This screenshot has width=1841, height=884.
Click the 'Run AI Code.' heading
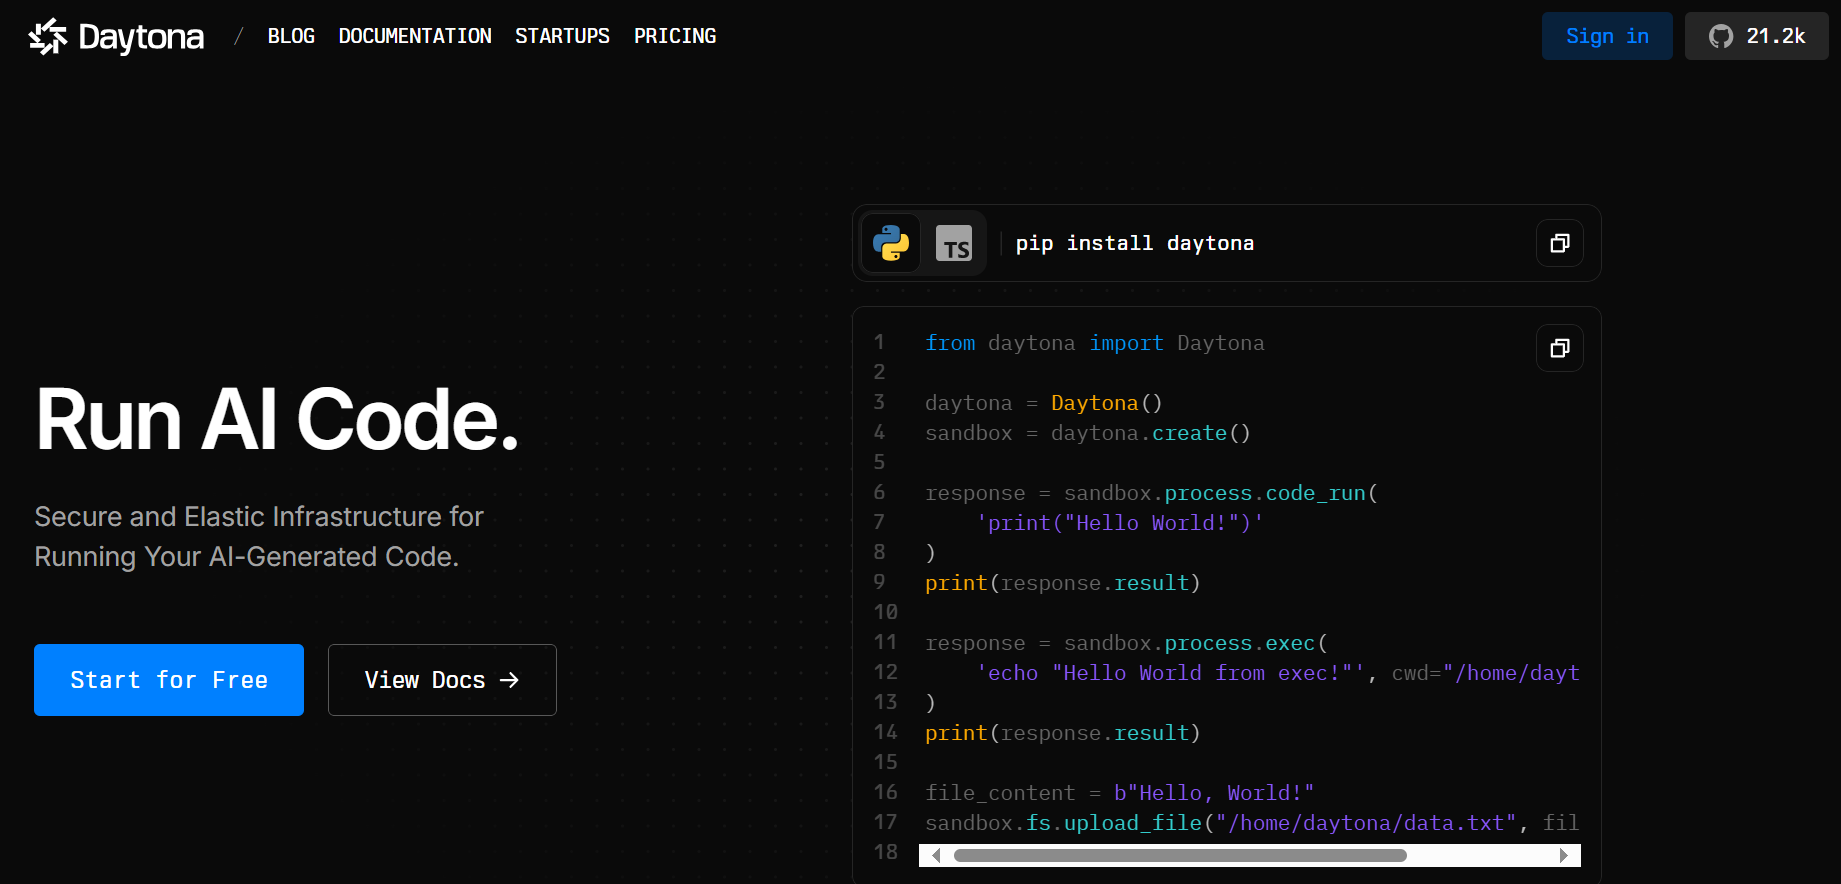tap(277, 419)
